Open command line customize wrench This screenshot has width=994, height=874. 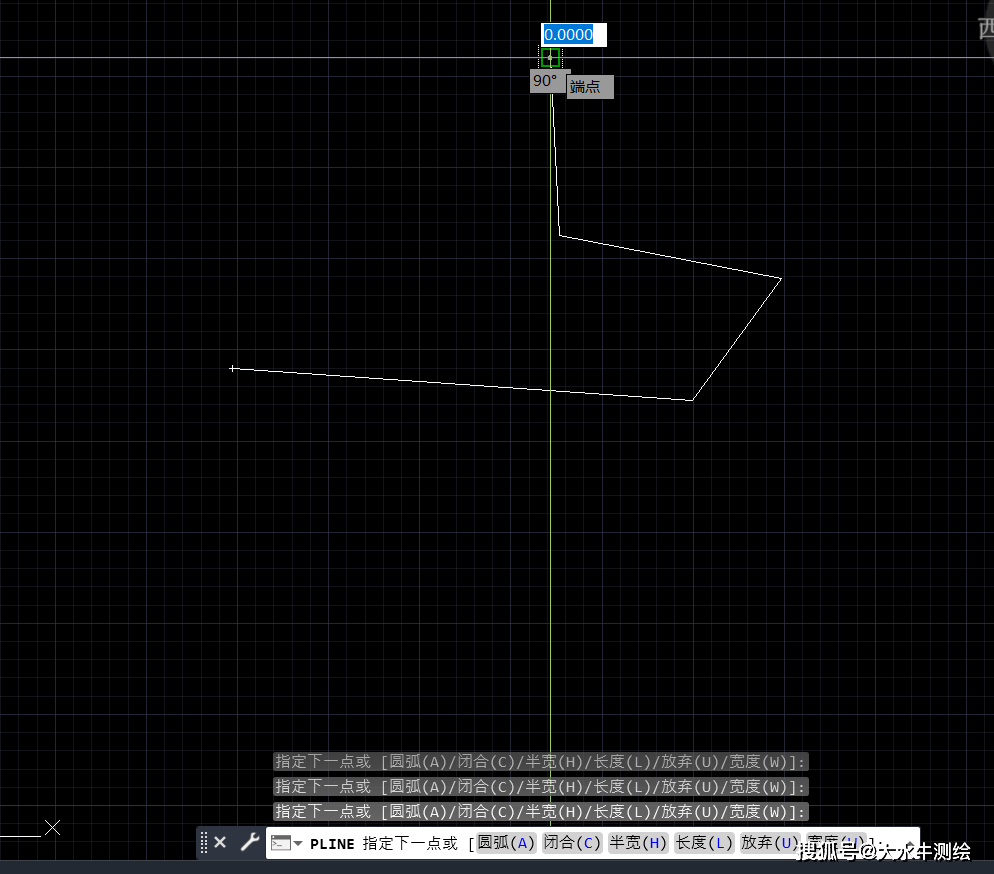(x=250, y=842)
